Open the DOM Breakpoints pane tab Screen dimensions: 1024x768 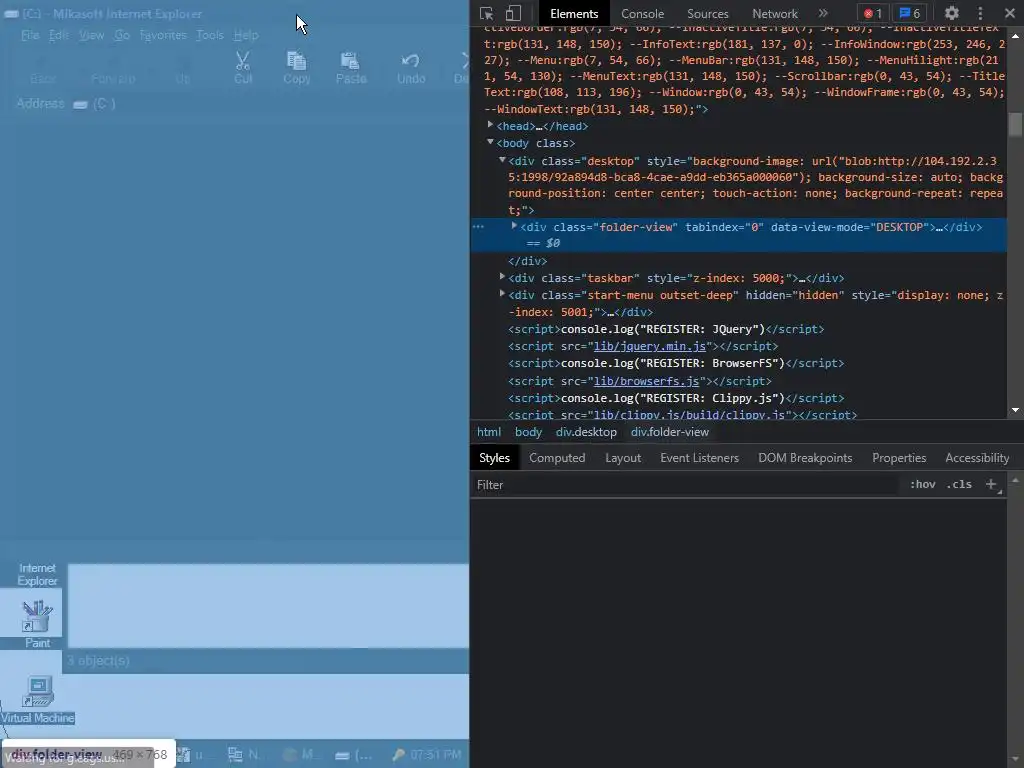click(805, 458)
